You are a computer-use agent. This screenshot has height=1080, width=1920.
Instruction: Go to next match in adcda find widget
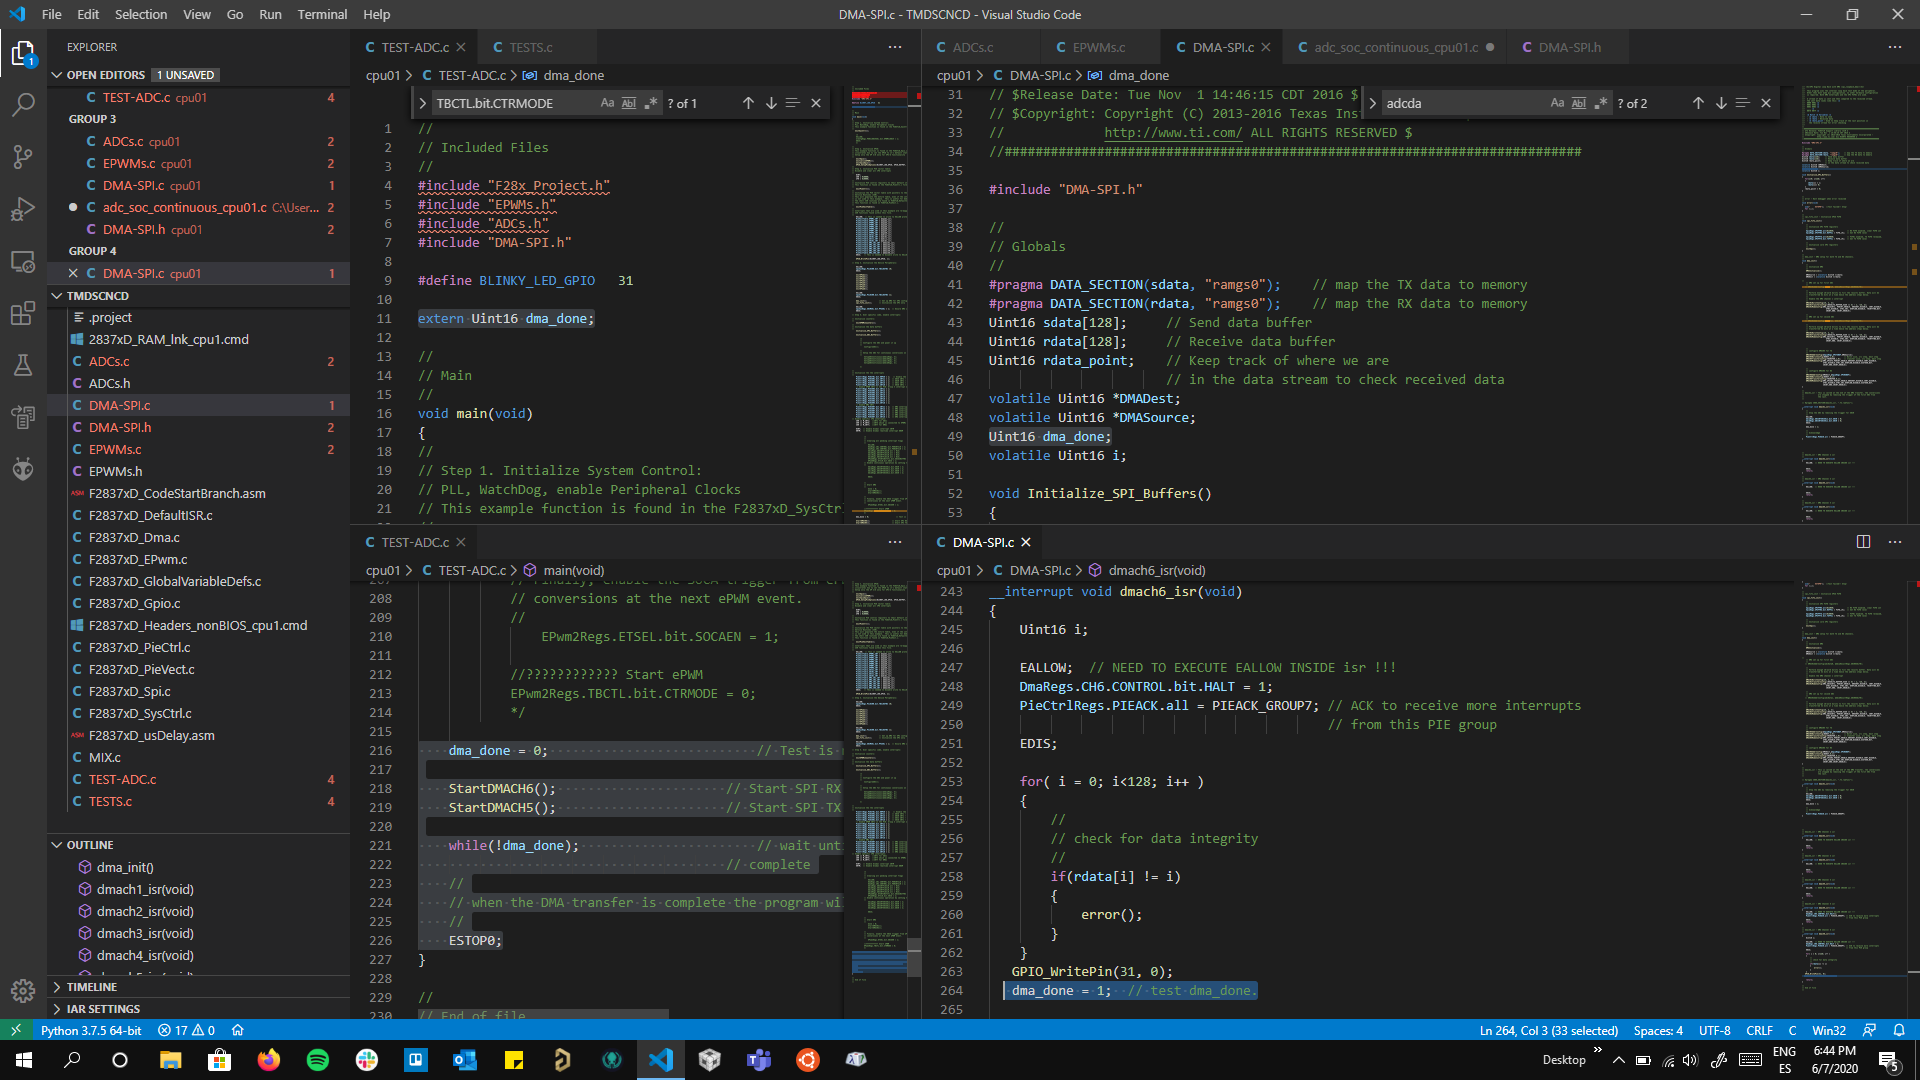[1721, 103]
